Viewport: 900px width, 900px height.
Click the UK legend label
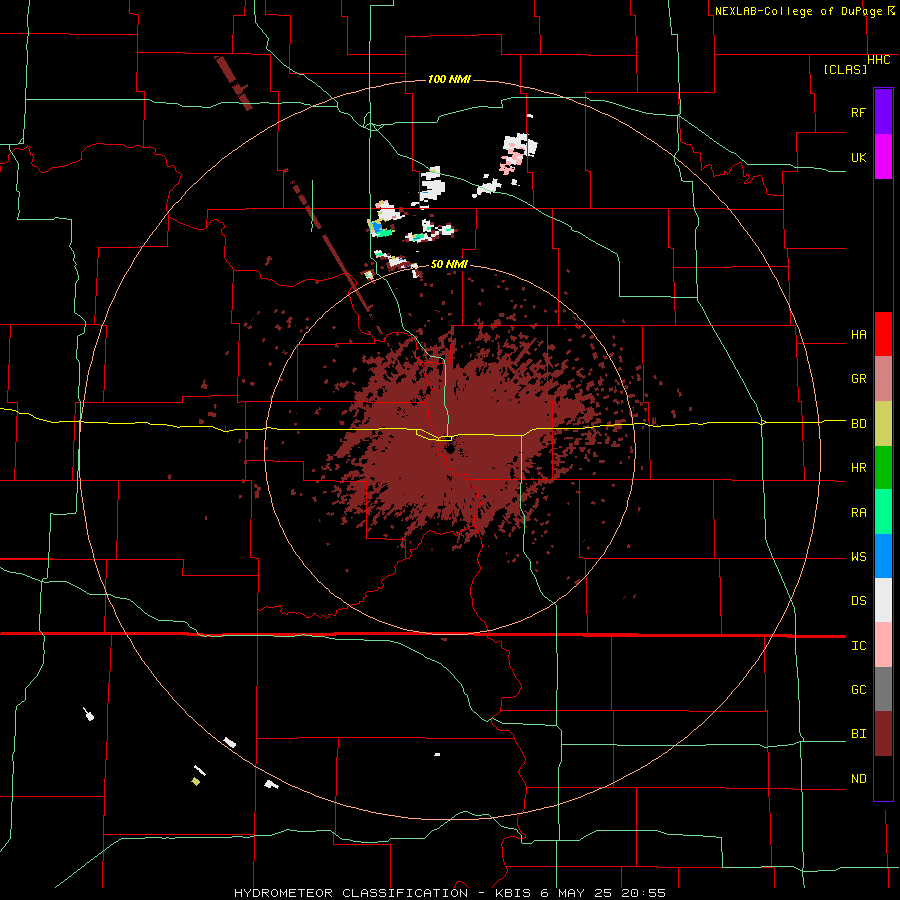858,157
